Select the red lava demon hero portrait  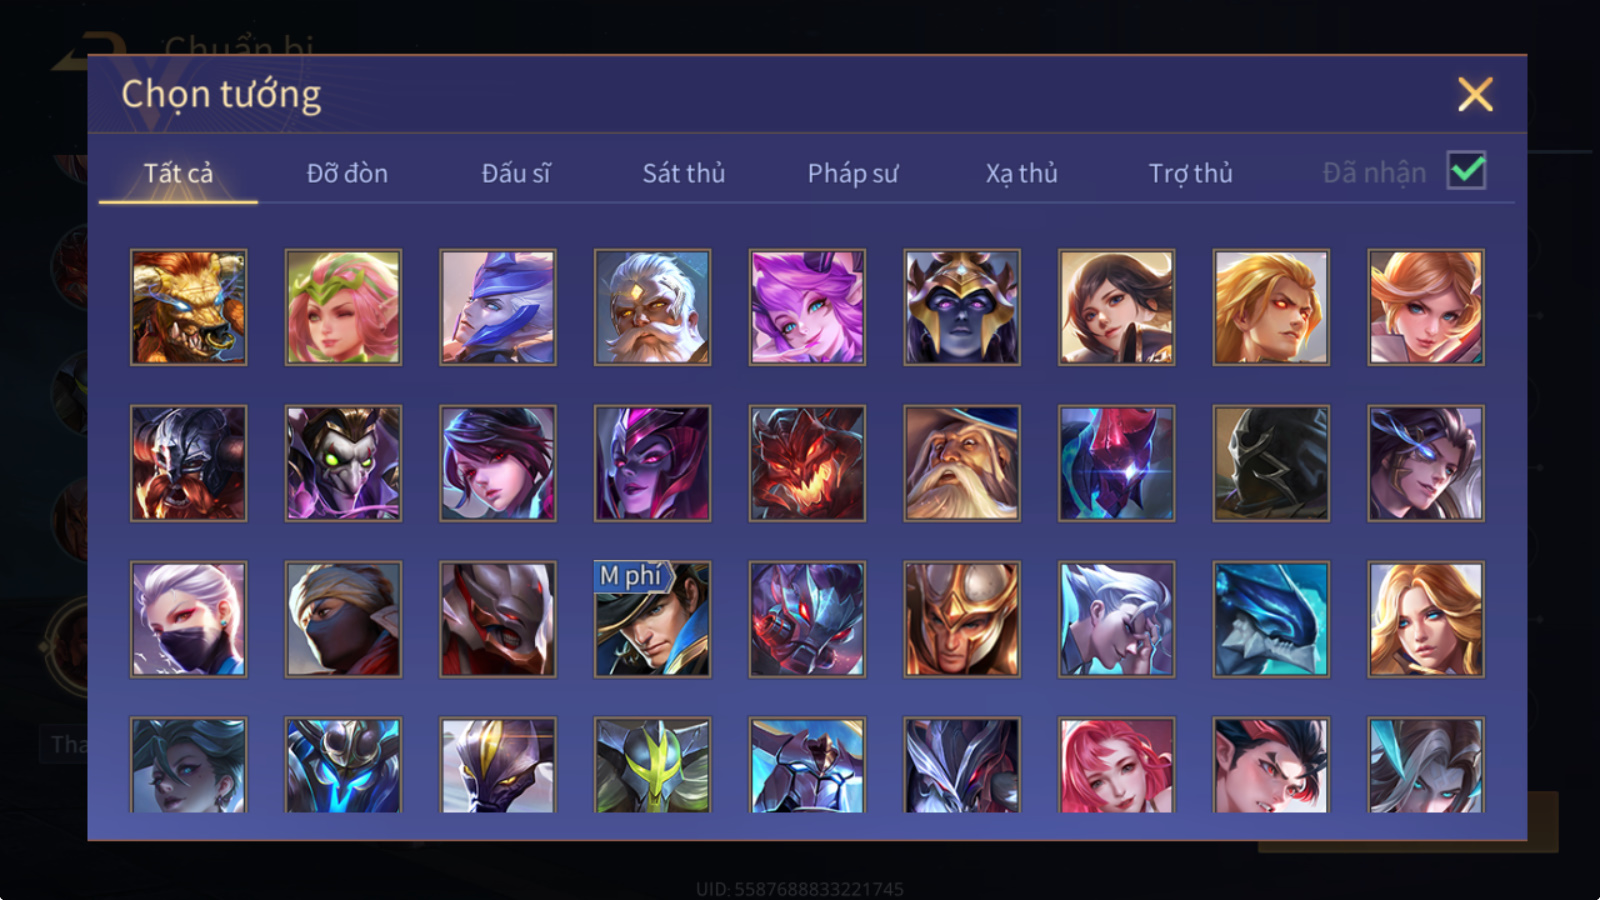[x=807, y=463]
